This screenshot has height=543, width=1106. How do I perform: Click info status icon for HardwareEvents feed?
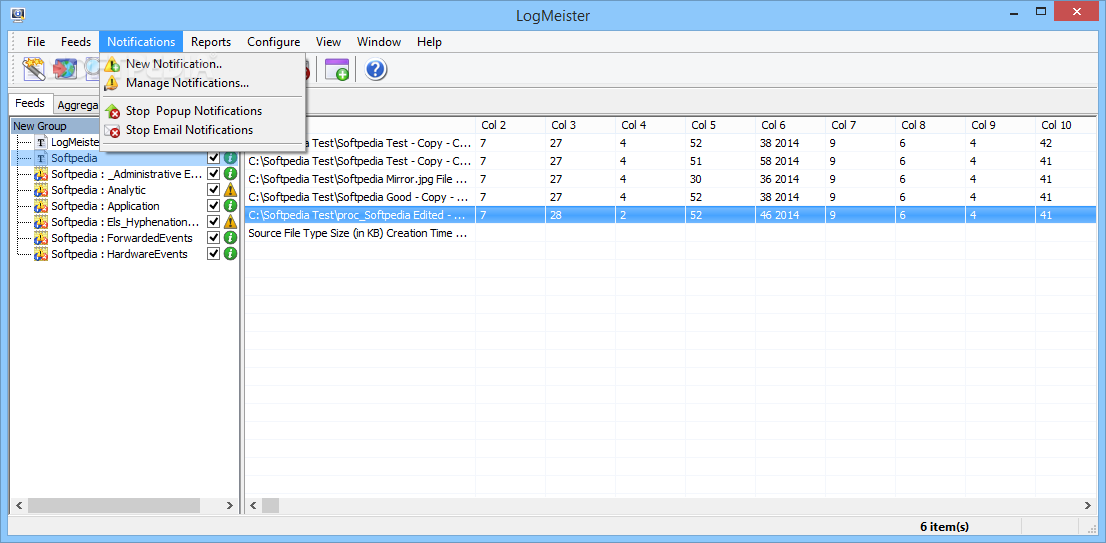(230, 254)
